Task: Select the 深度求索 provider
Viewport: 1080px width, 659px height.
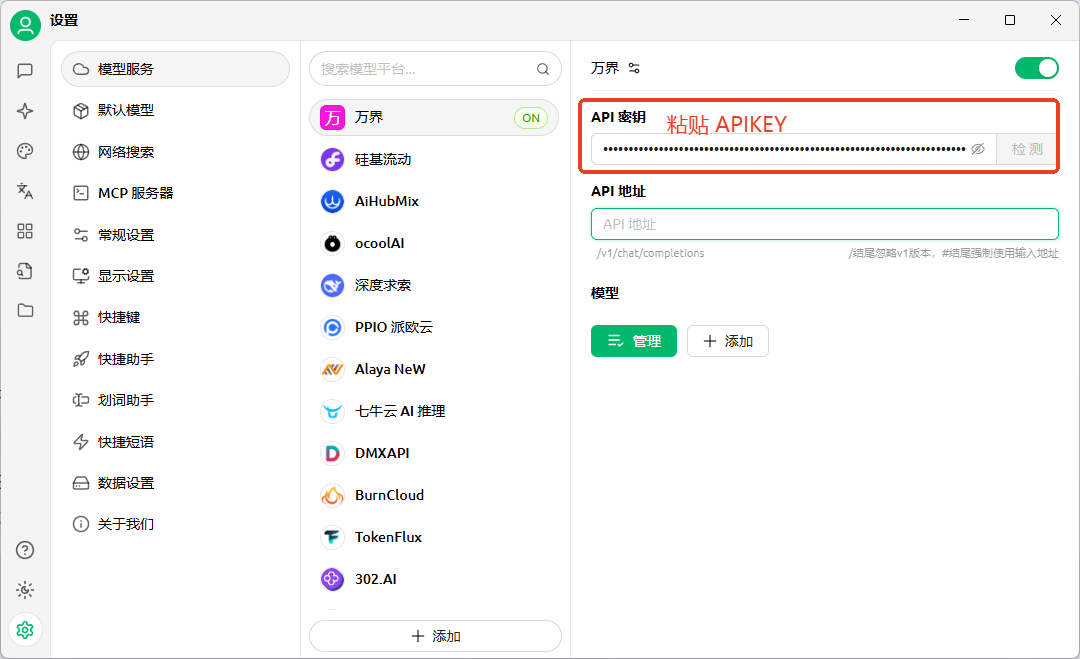Action: 434,285
